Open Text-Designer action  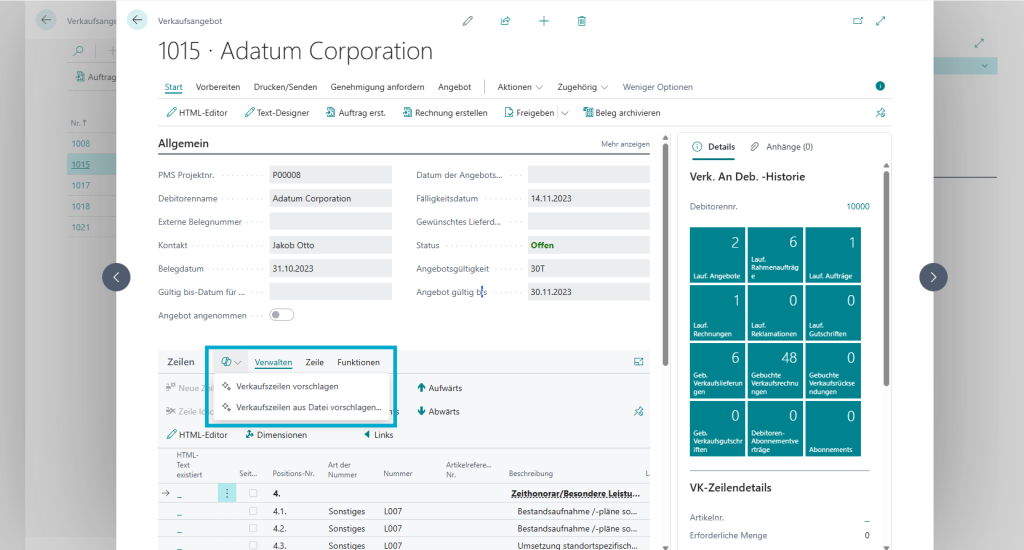[277, 113]
